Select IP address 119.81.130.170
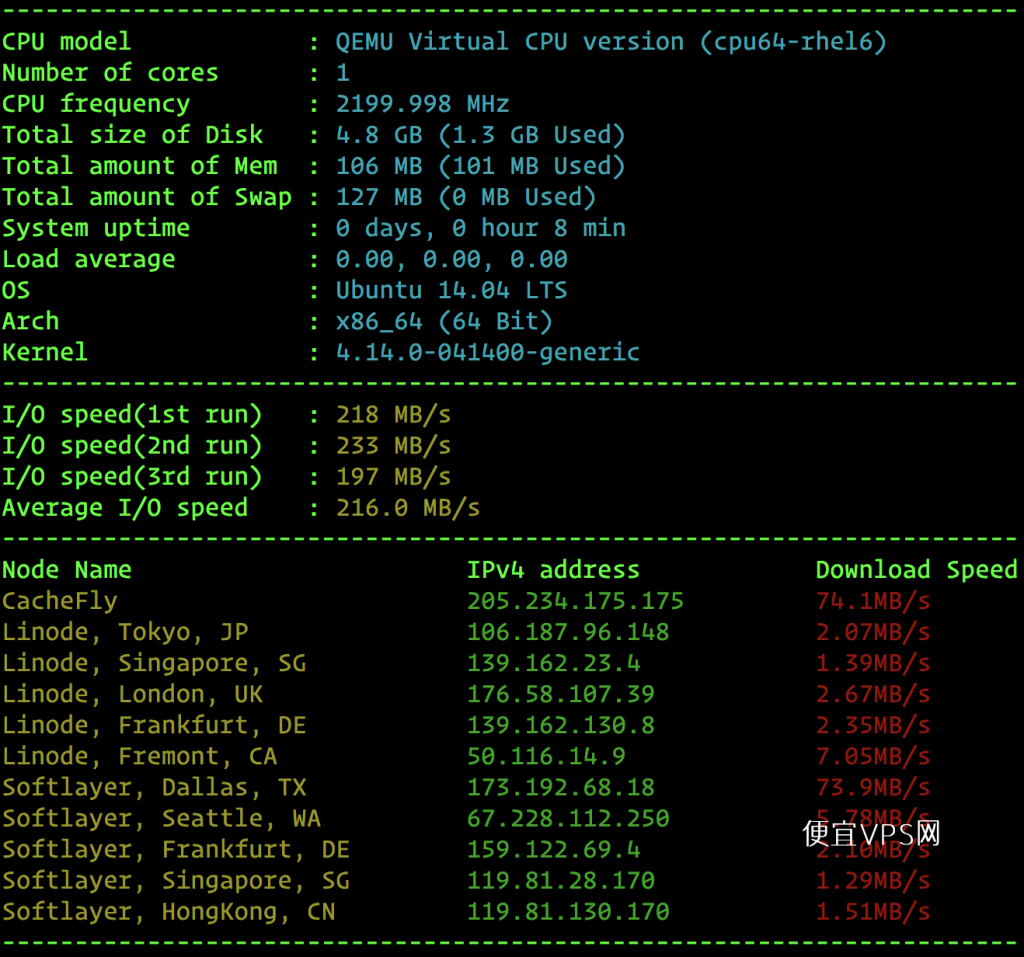1024x957 pixels. click(x=568, y=911)
